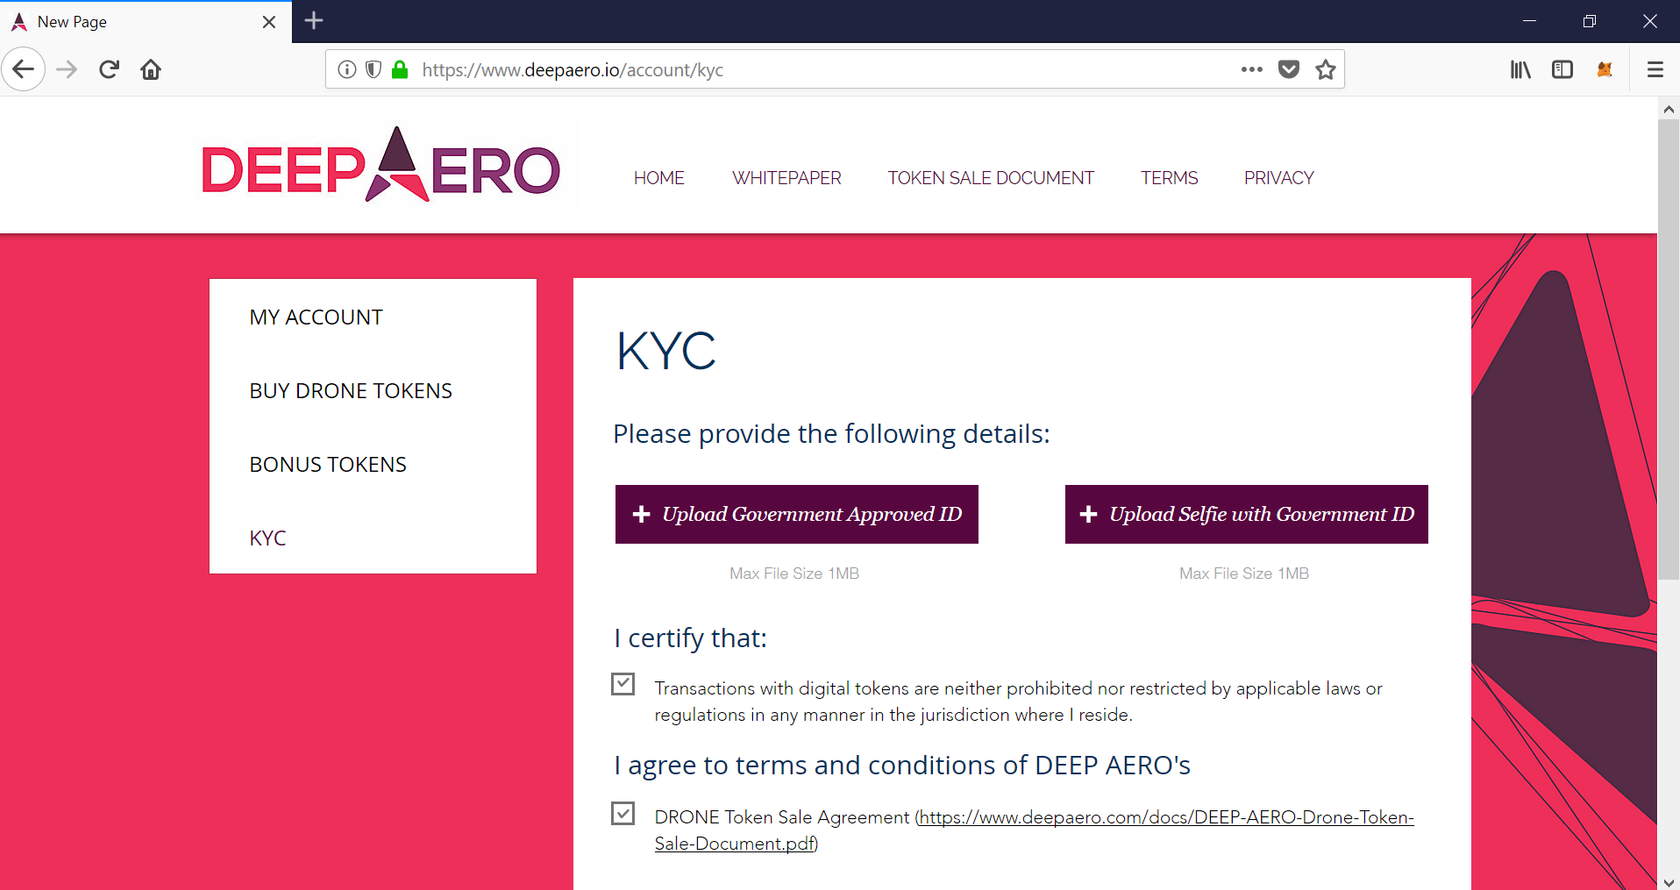The height and width of the screenshot is (890, 1680).
Task: Click the DeepAero logo
Action: point(381,165)
